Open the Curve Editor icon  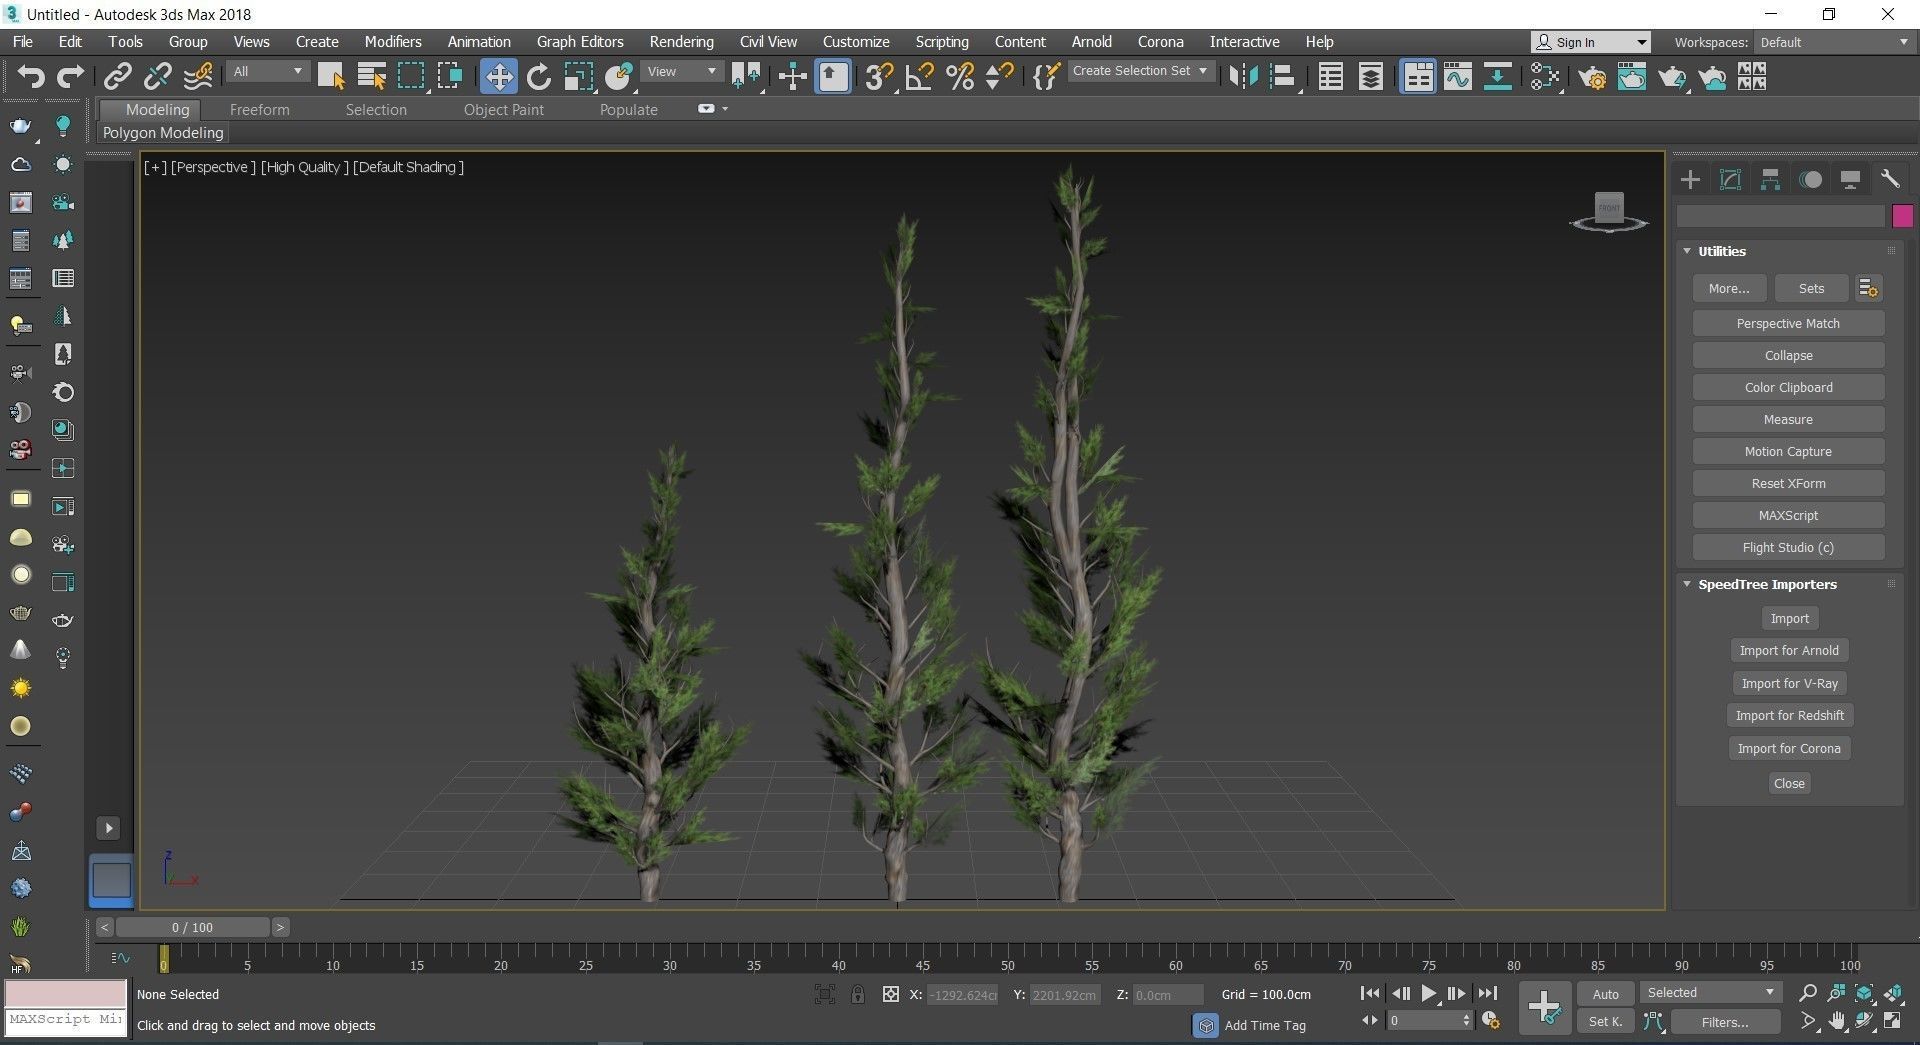(x=1457, y=76)
